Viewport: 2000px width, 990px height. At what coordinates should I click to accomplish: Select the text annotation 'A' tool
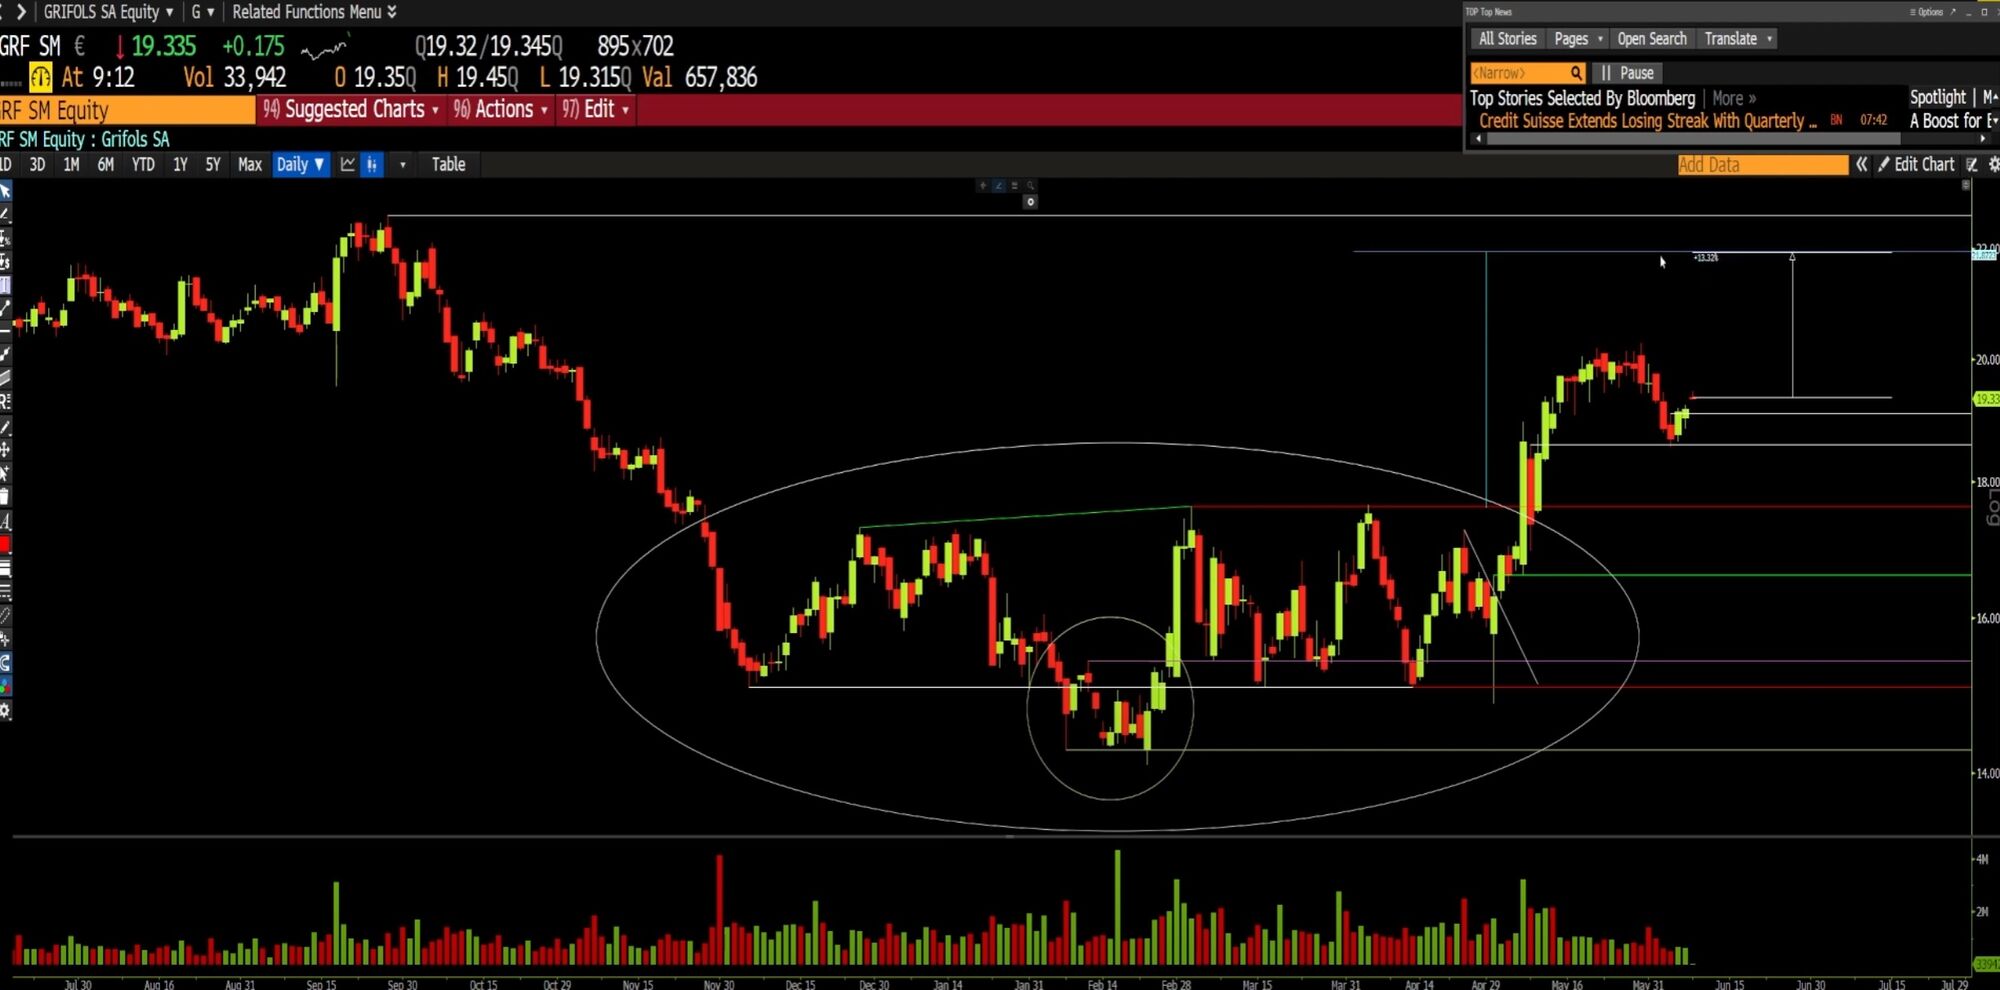point(5,521)
